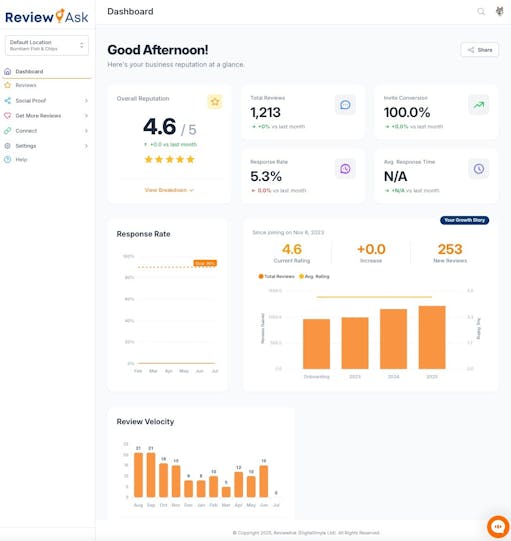Expand the Get More Reviews sidebar menu
The height and width of the screenshot is (541, 511).
pos(47,116)
